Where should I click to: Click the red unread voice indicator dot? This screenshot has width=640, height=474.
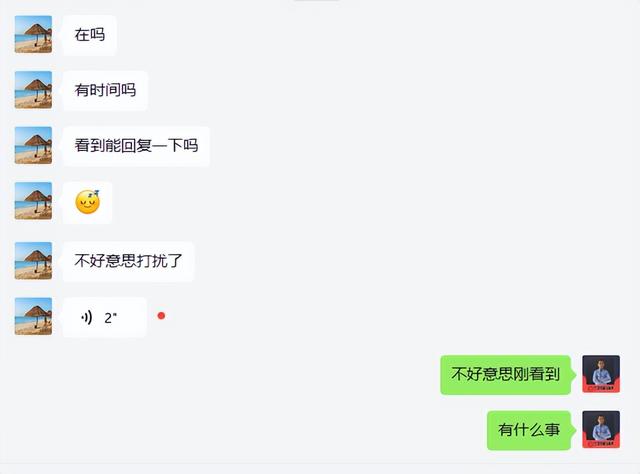pyautogui.click(x=161, y=316)
